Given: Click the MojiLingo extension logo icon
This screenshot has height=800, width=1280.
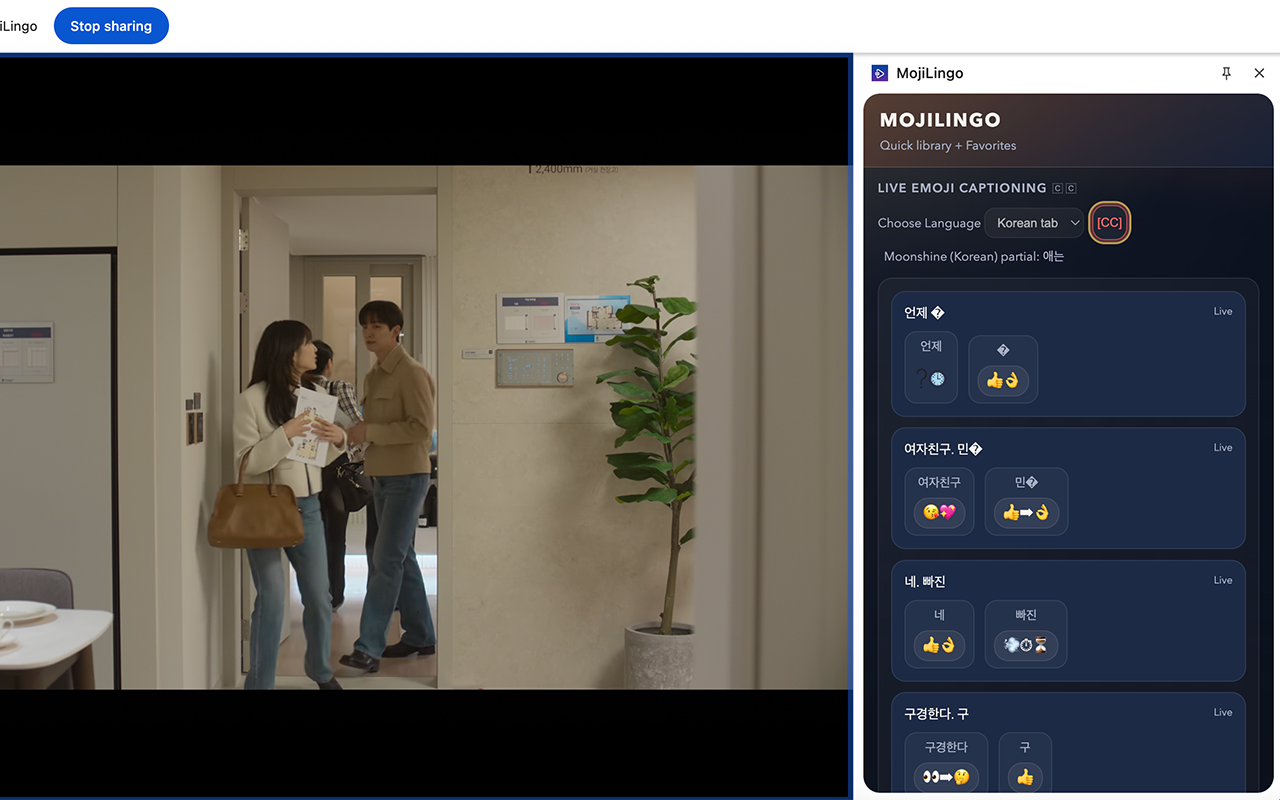Looking at the screenshot, I should click(x=880, y=73).
